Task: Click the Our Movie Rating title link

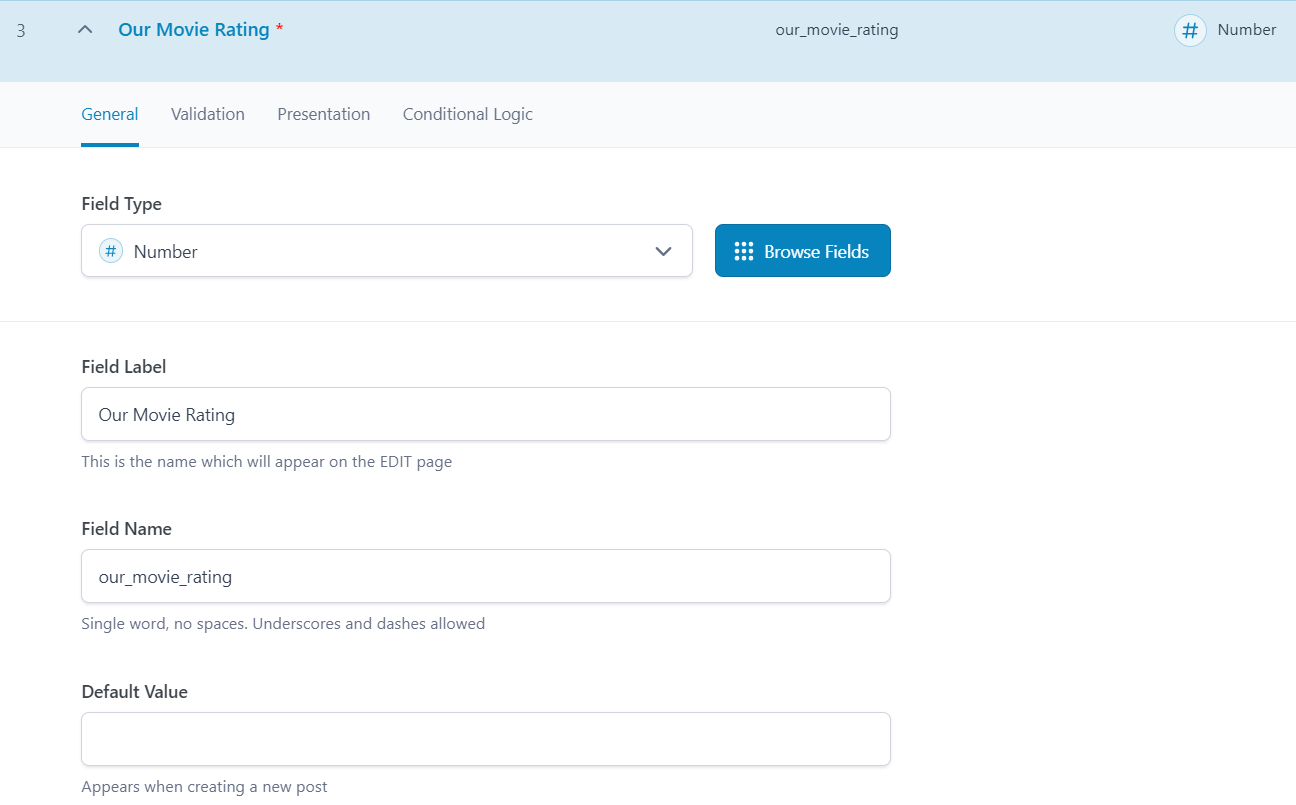Action: click(x=194, y=29)
